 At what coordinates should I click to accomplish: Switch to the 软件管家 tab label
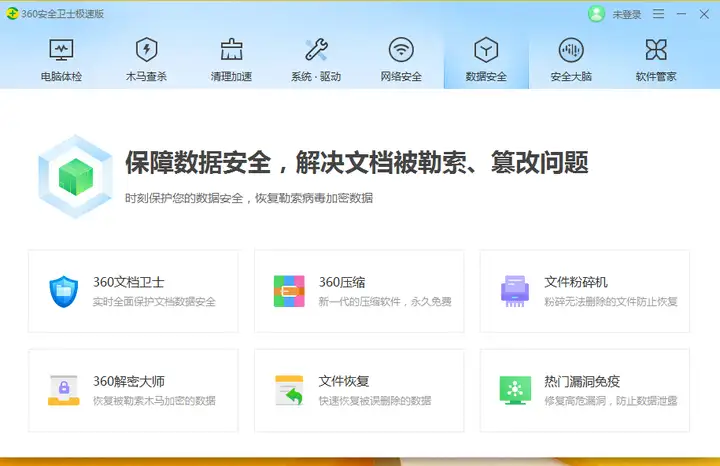tap(656, 76)
